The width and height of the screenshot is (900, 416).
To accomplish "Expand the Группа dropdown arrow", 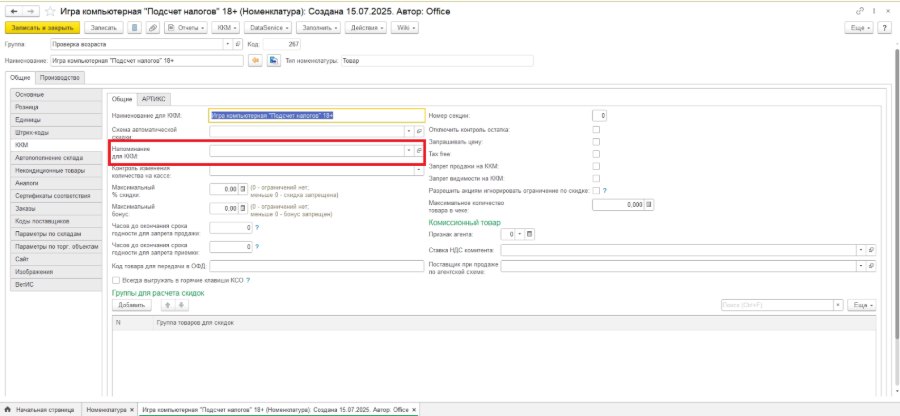I will coord(229,44).
